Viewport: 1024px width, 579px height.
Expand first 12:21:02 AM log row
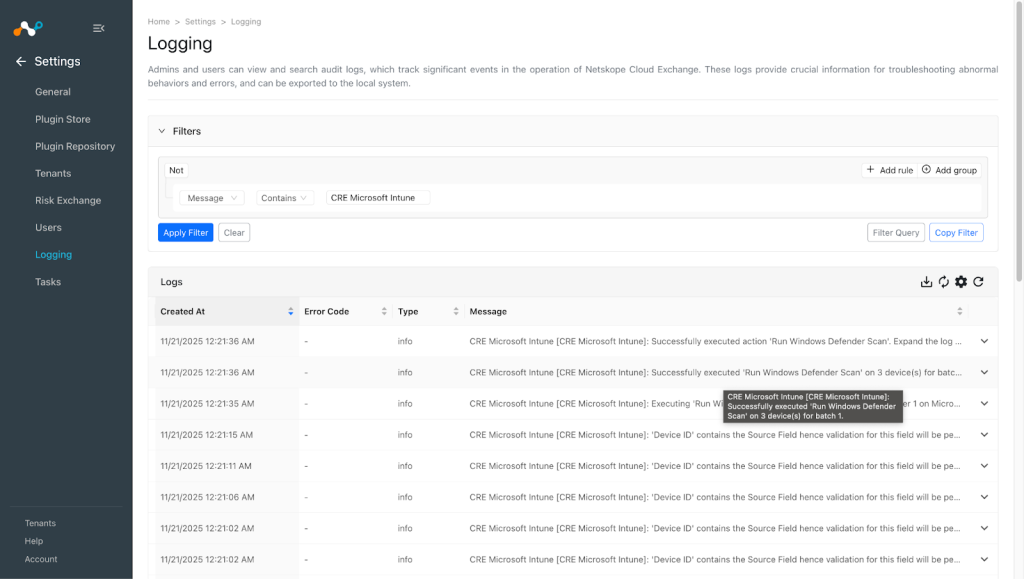984,528
